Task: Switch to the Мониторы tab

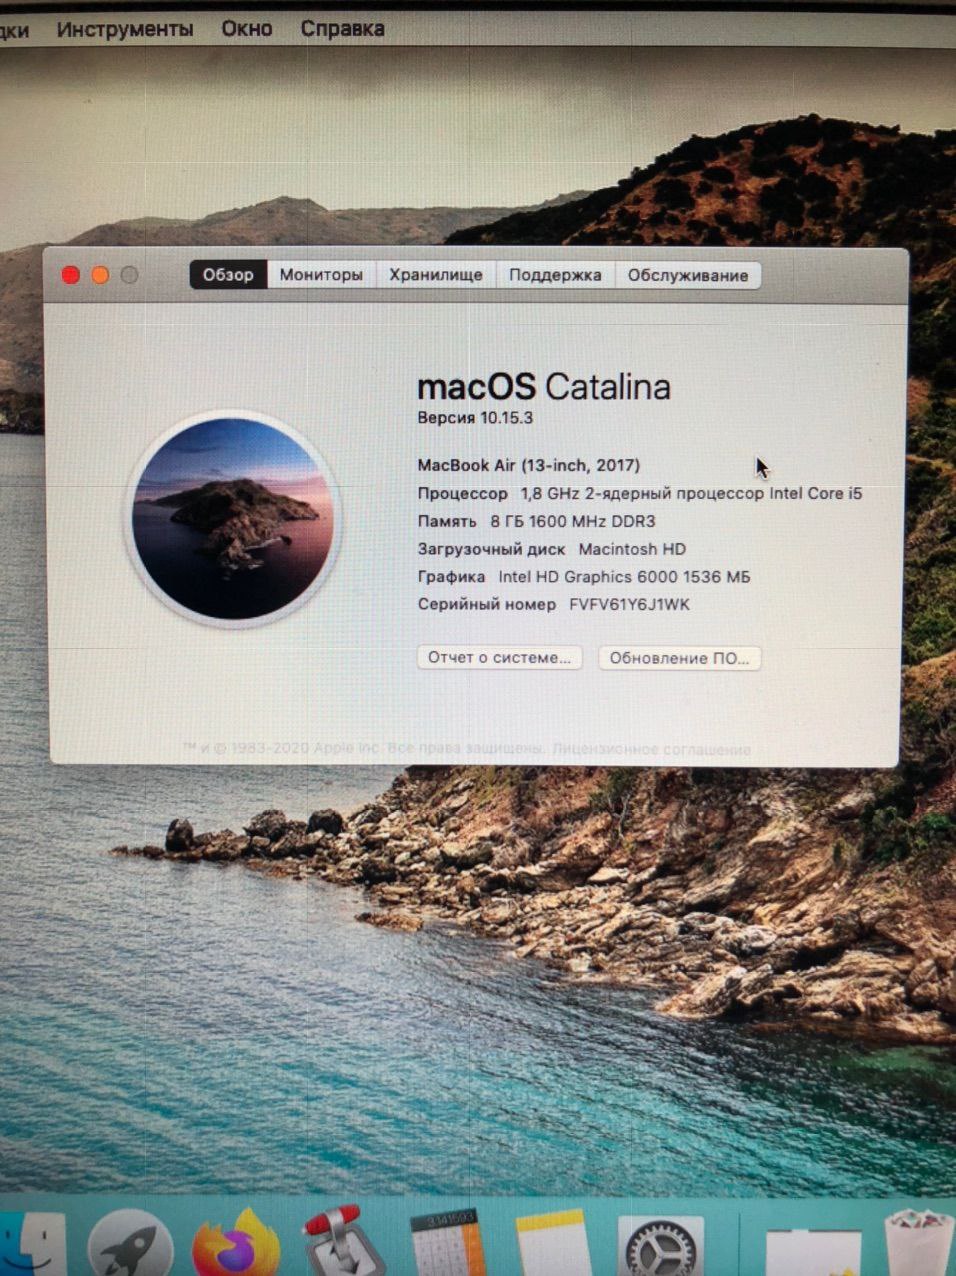Action: [x=321, y=275]
